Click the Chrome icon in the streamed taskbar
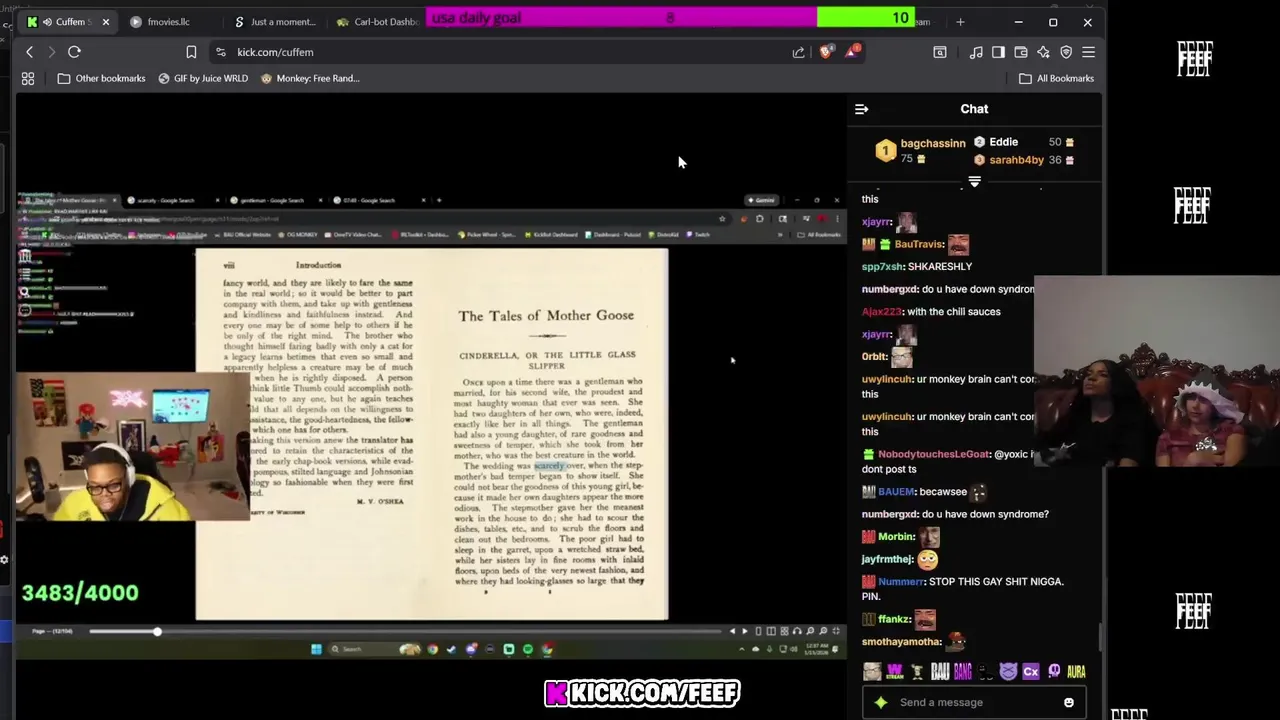Image resolution: width=1280 pixels, height=720 pixels. click(432, 649)
